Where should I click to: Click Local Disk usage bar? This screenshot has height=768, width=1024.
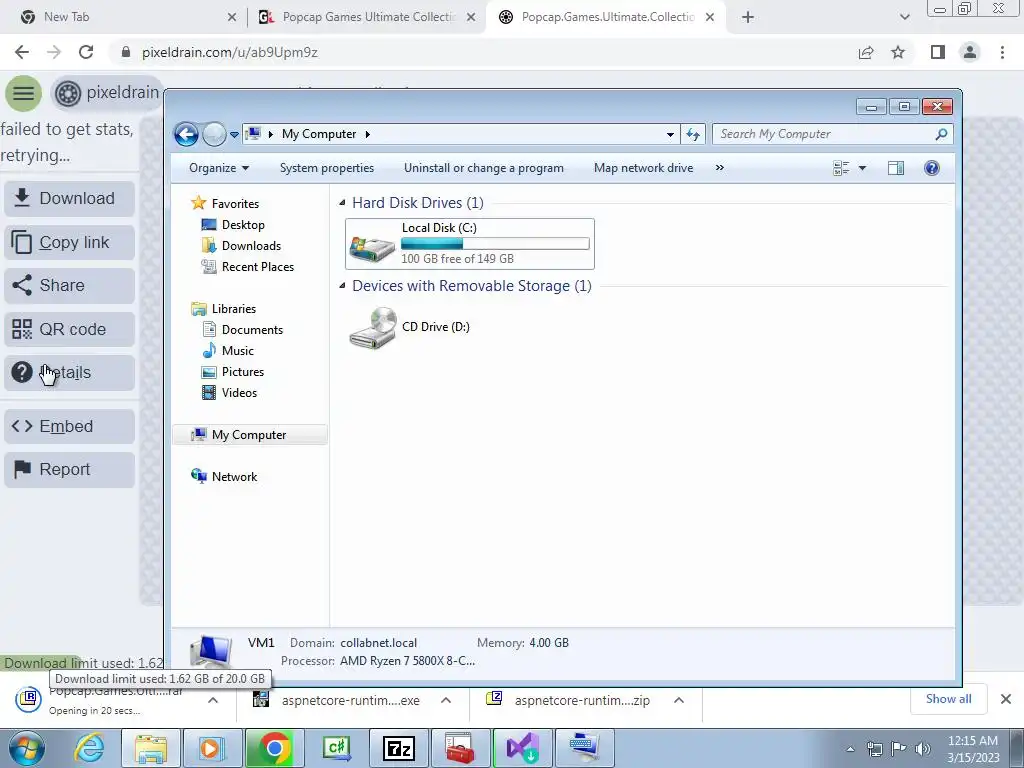495,244
